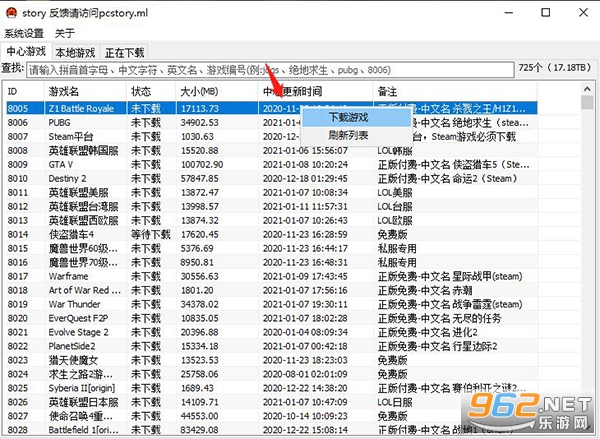Click the update time 2020-08-01 02:01:09
This screenshot has height=439, width=600.
click(305, 374)
